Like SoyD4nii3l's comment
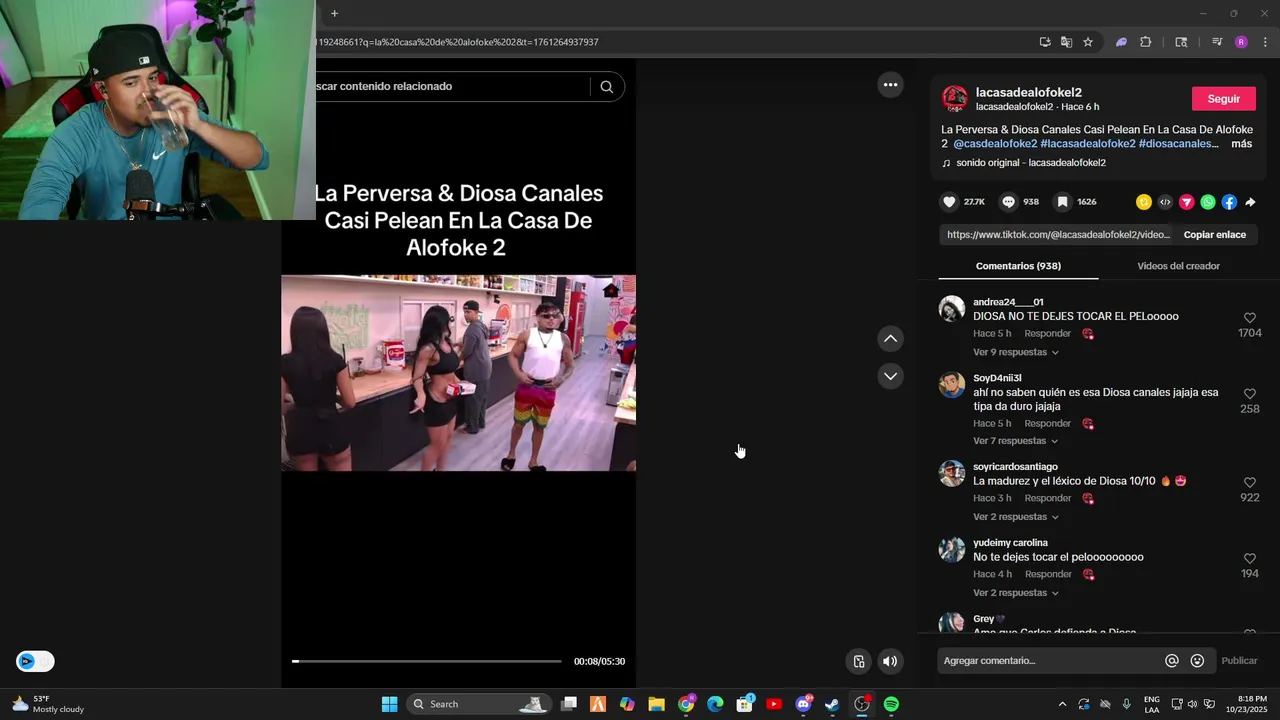Image resolution: width=1280 pixels, height=720 pixels. pos(1249,394)
